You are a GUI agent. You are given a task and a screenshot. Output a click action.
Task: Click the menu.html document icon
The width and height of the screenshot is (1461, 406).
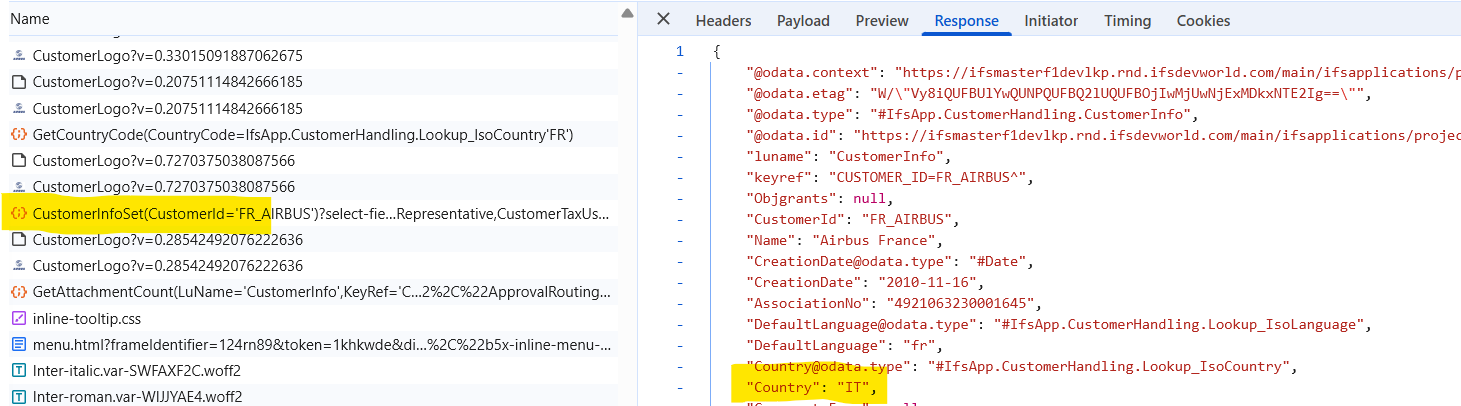point(18,345)
